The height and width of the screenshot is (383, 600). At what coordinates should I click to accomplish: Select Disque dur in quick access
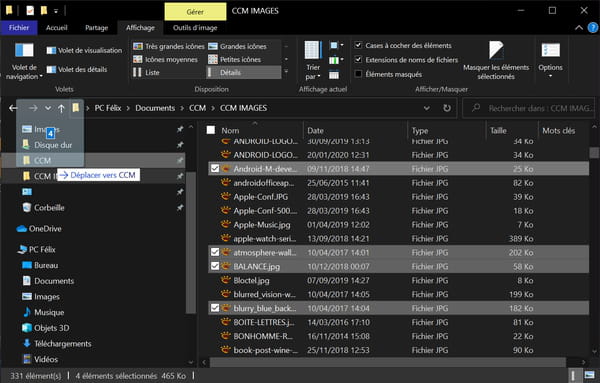coord(47,145)
